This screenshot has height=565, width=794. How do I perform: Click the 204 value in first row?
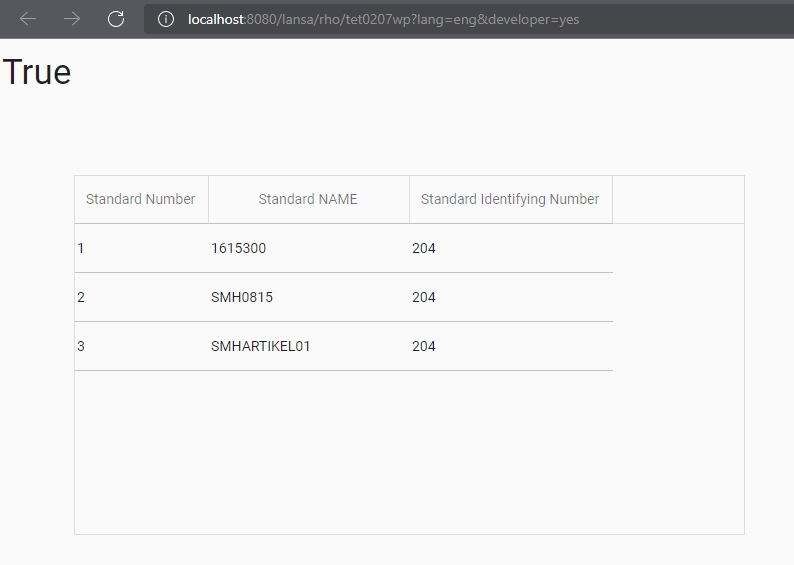(x=423, y=248)
